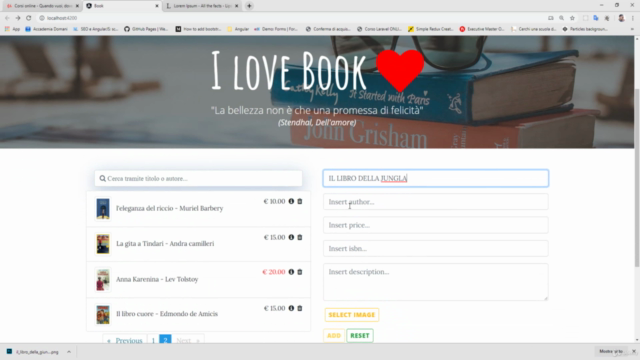Open Chrome profile avatar

621,18
